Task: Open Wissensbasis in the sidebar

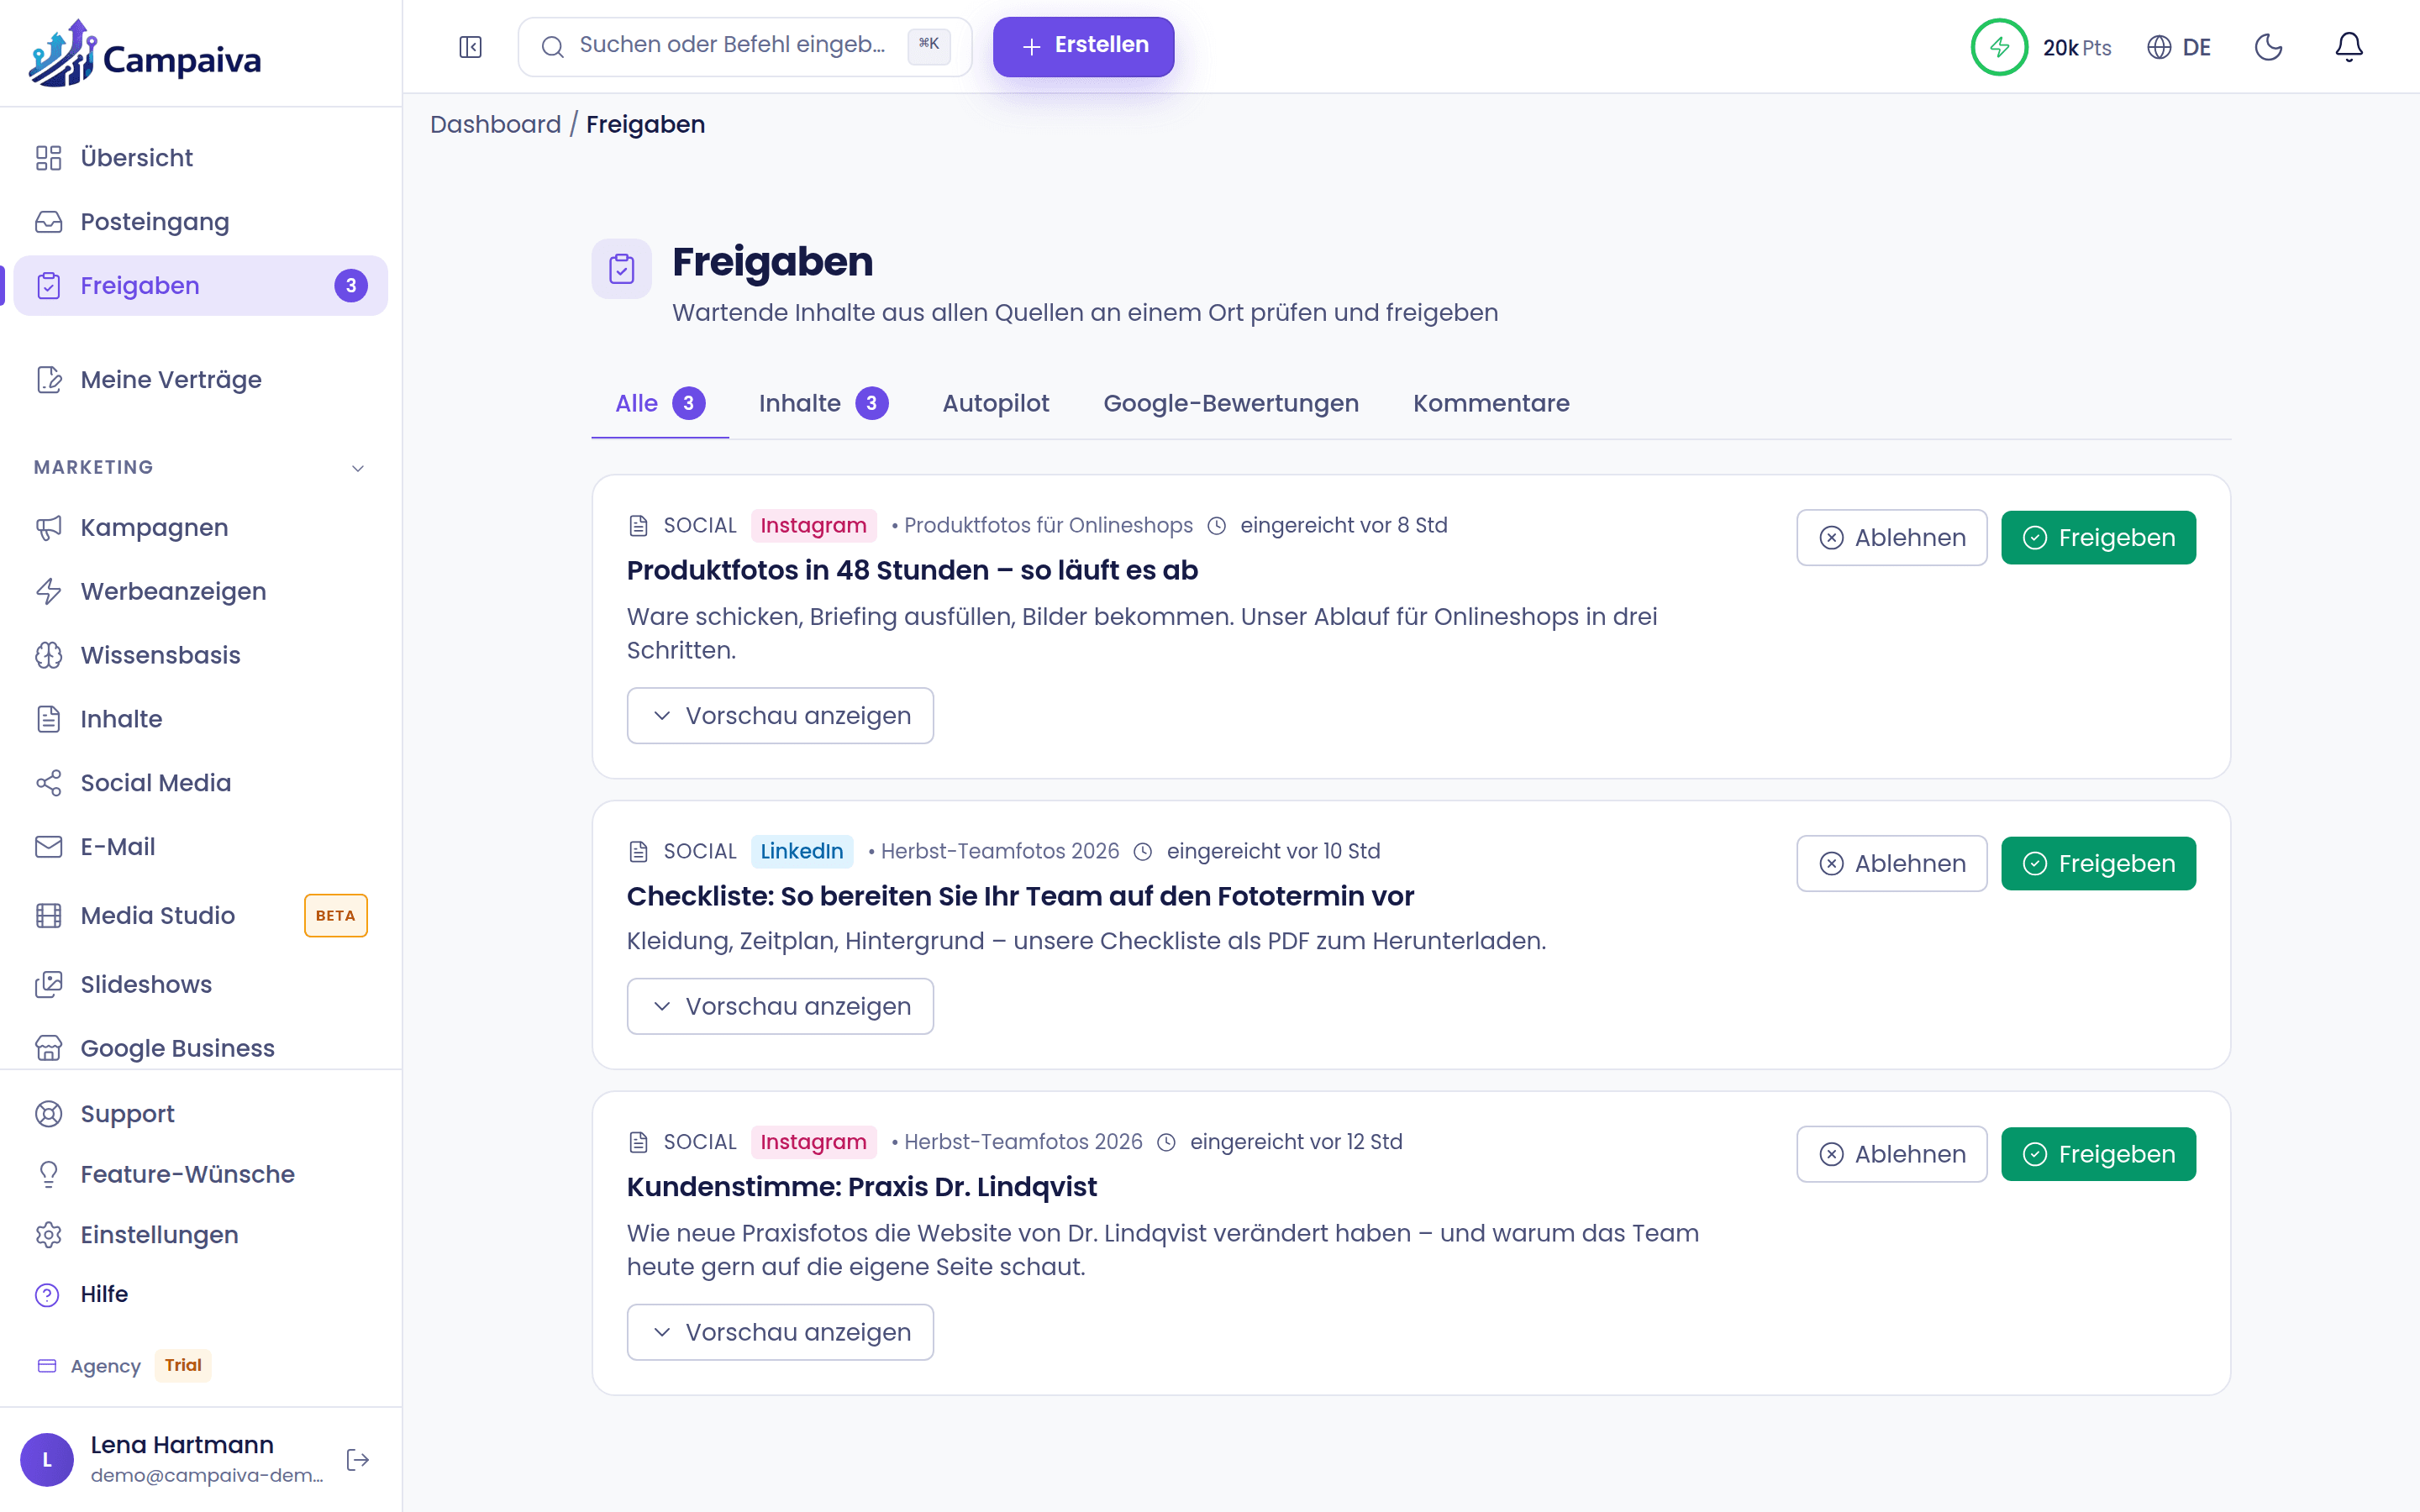Action: click(201, 655)
